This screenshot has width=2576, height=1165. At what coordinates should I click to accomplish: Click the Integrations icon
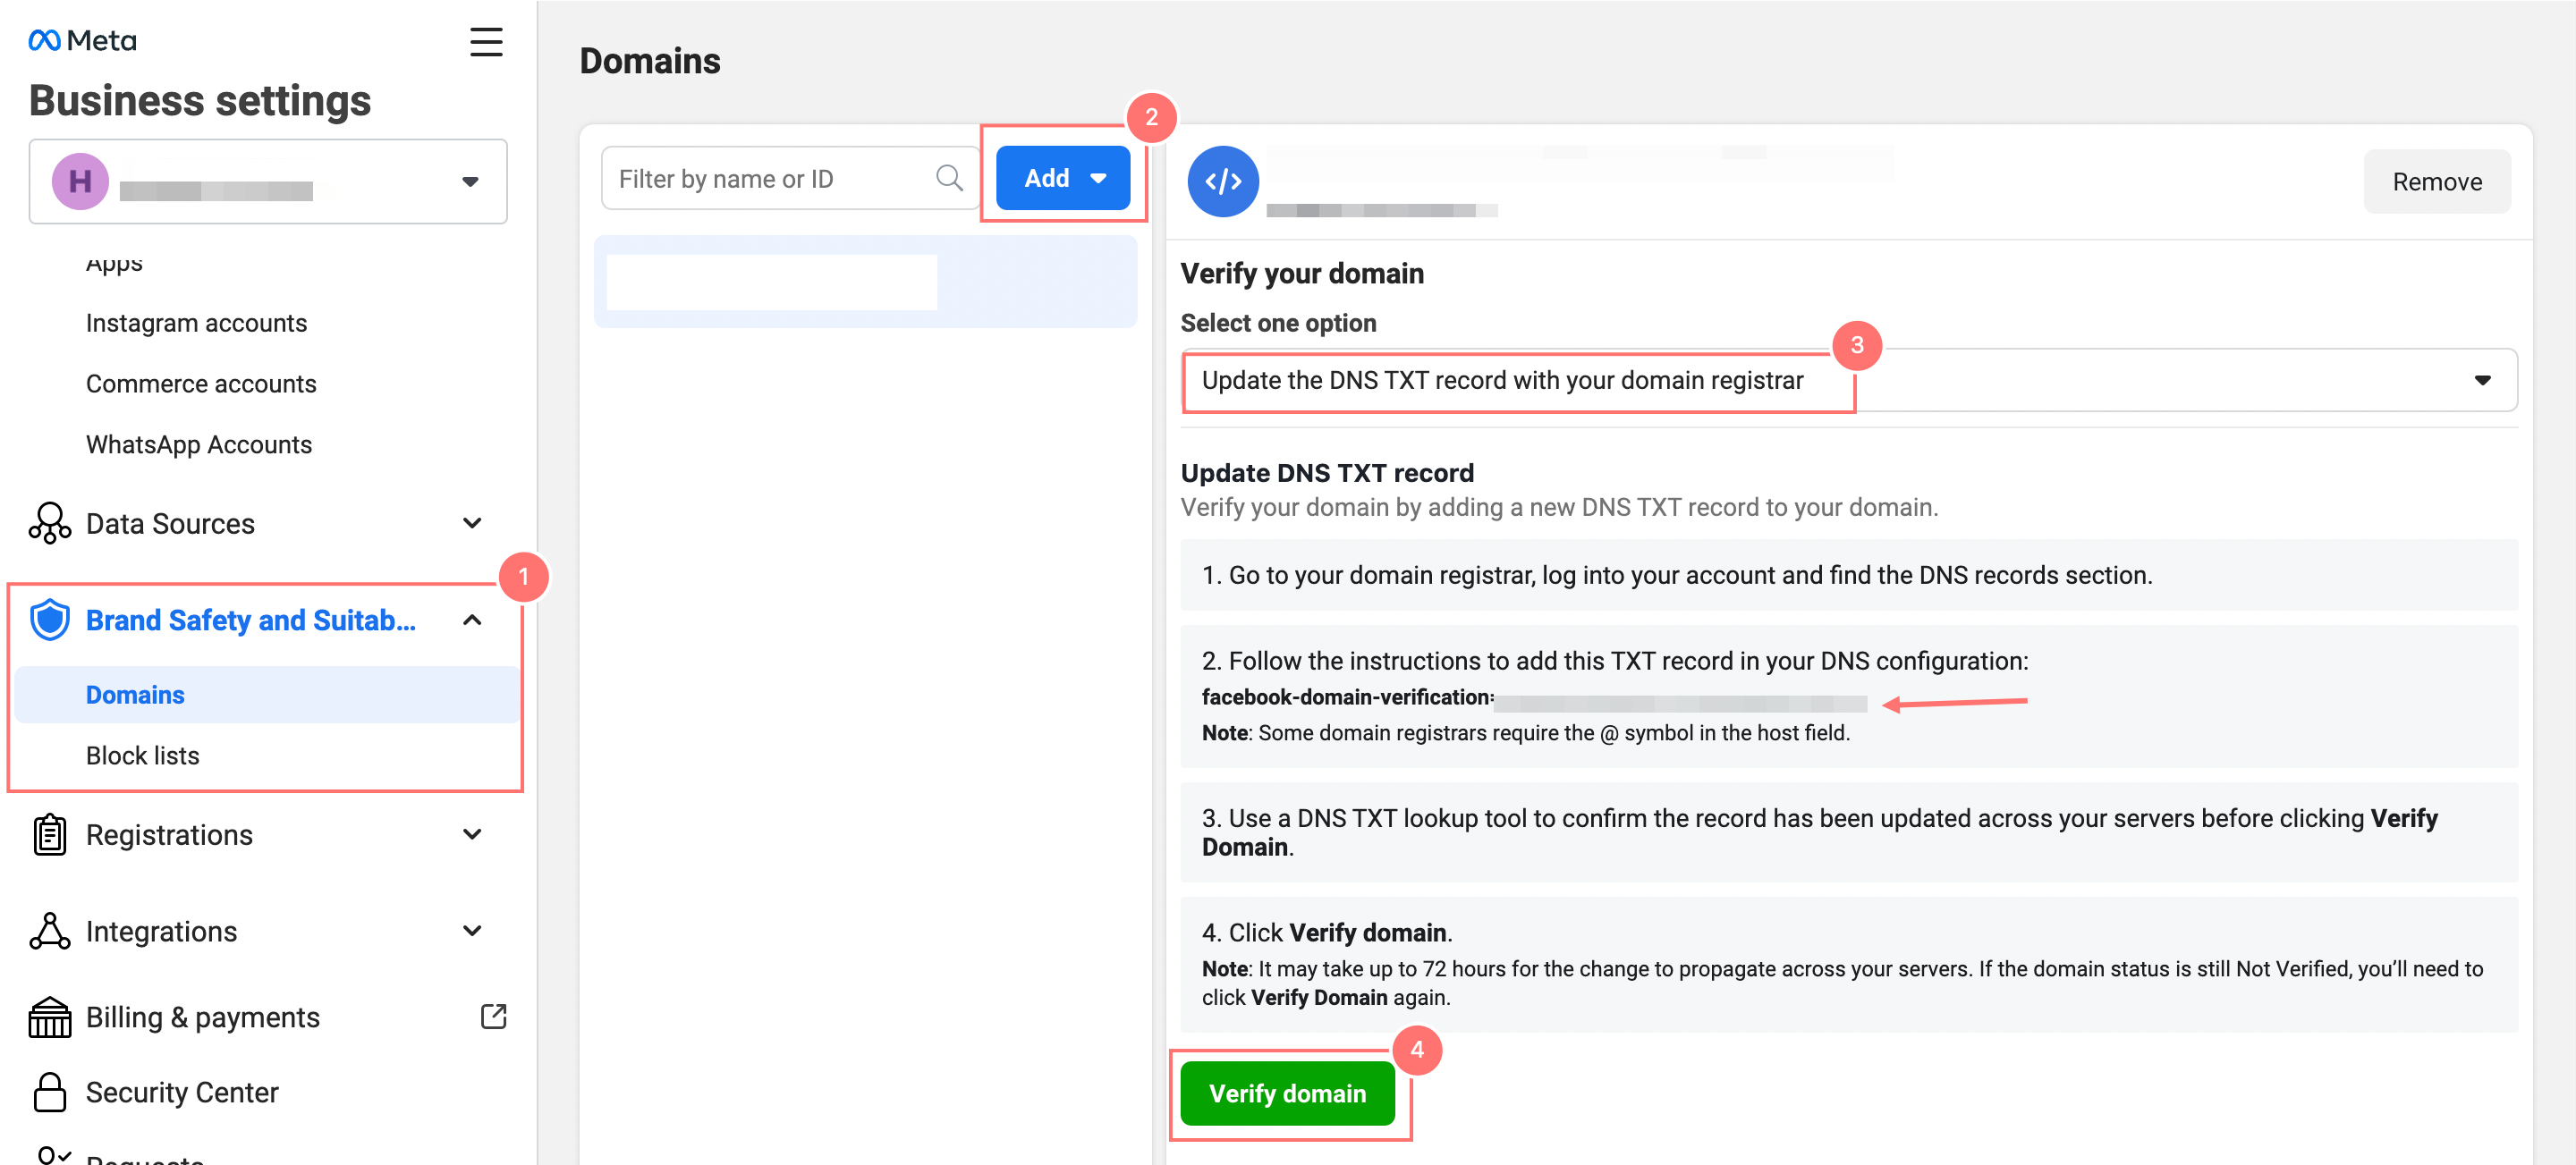49,931
